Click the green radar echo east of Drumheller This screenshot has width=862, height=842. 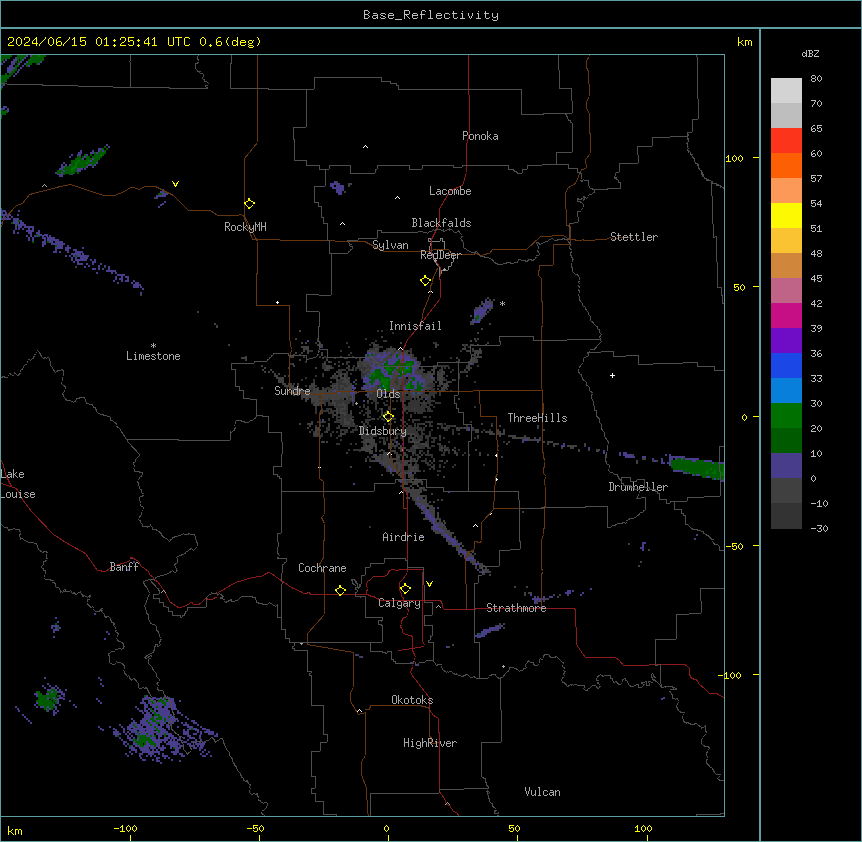click(697, 467)
